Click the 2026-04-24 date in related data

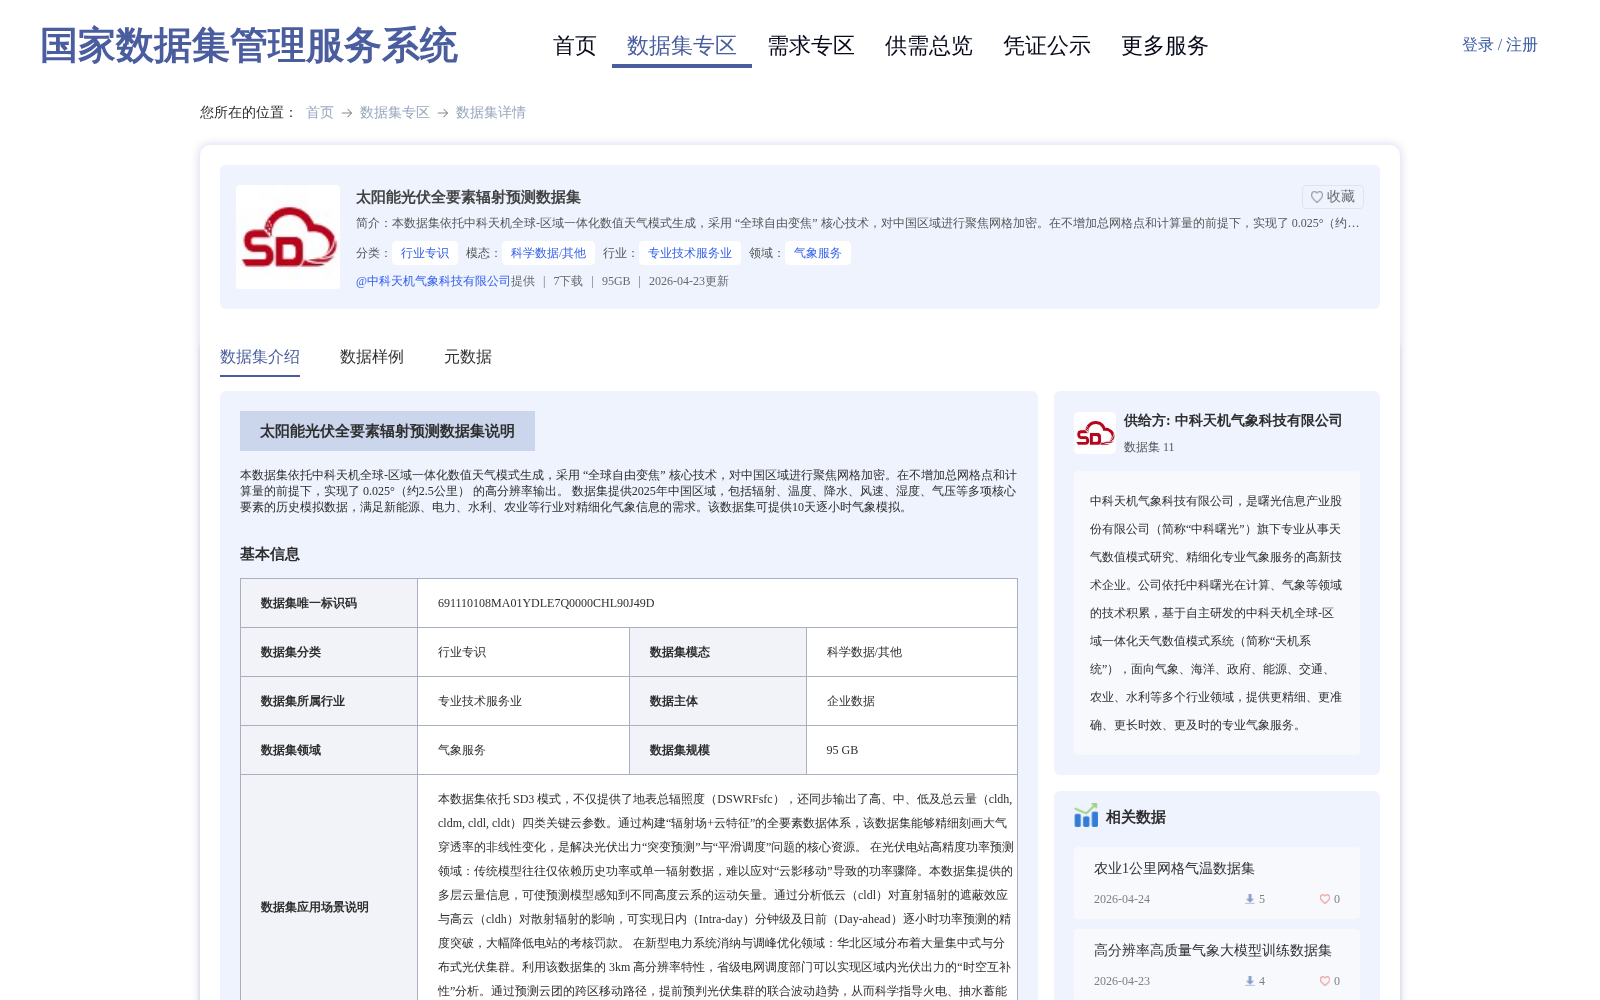point(1122,899)
